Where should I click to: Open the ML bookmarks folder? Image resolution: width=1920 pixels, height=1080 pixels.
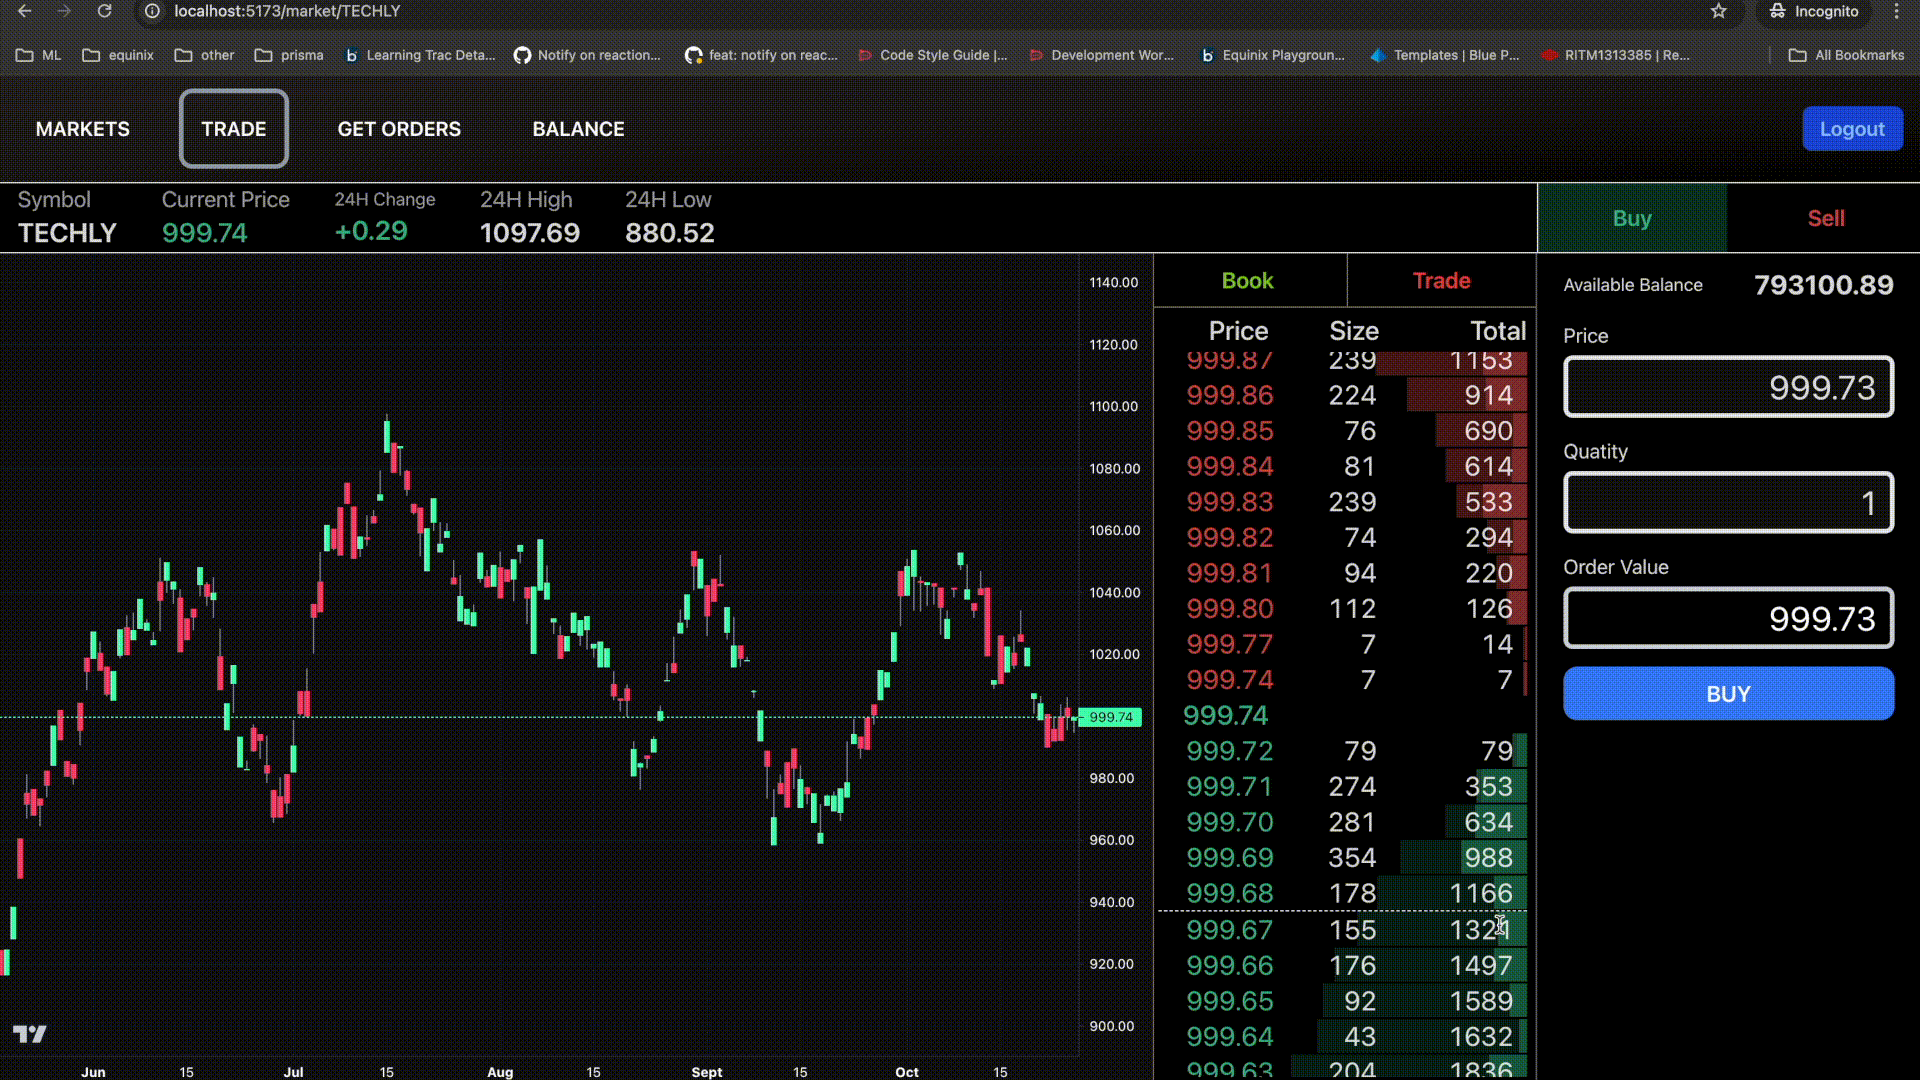39,55
